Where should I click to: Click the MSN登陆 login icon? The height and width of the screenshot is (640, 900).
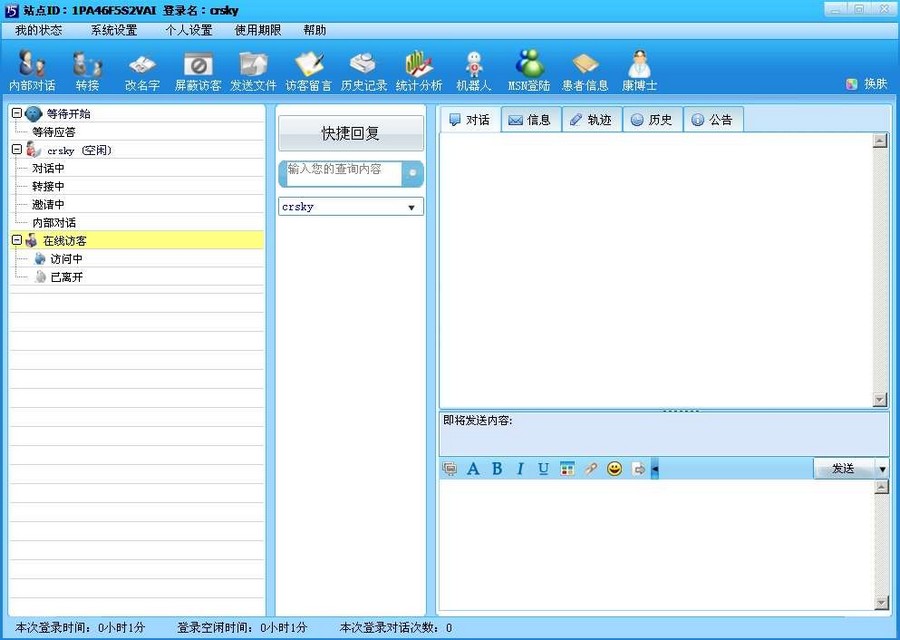(529, 71)
